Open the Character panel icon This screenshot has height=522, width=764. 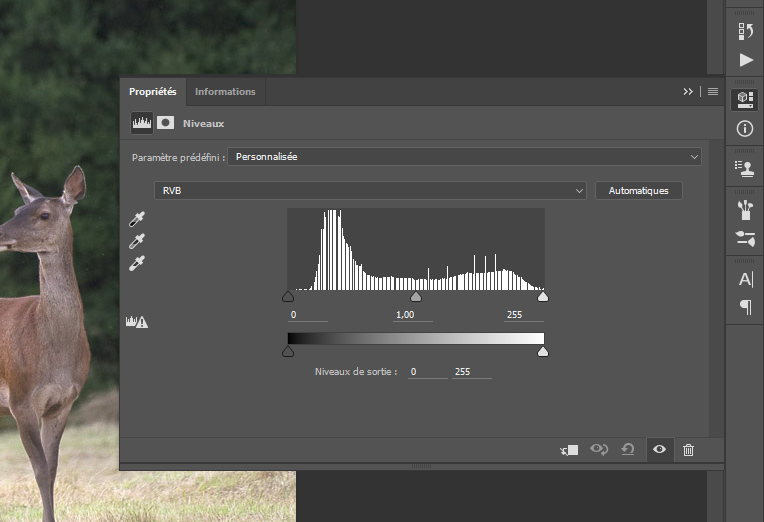click(x=746, y=279)
